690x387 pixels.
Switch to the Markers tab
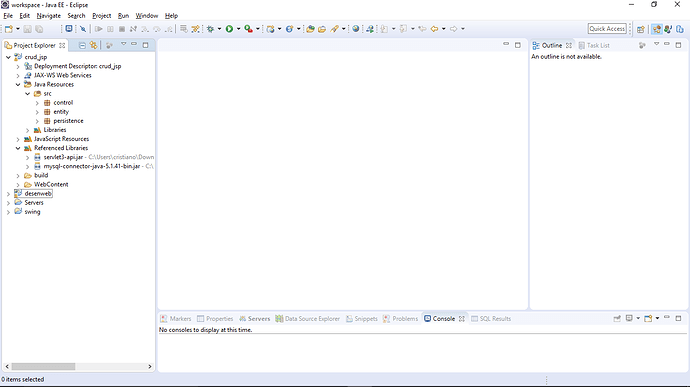tap(176, 319)
